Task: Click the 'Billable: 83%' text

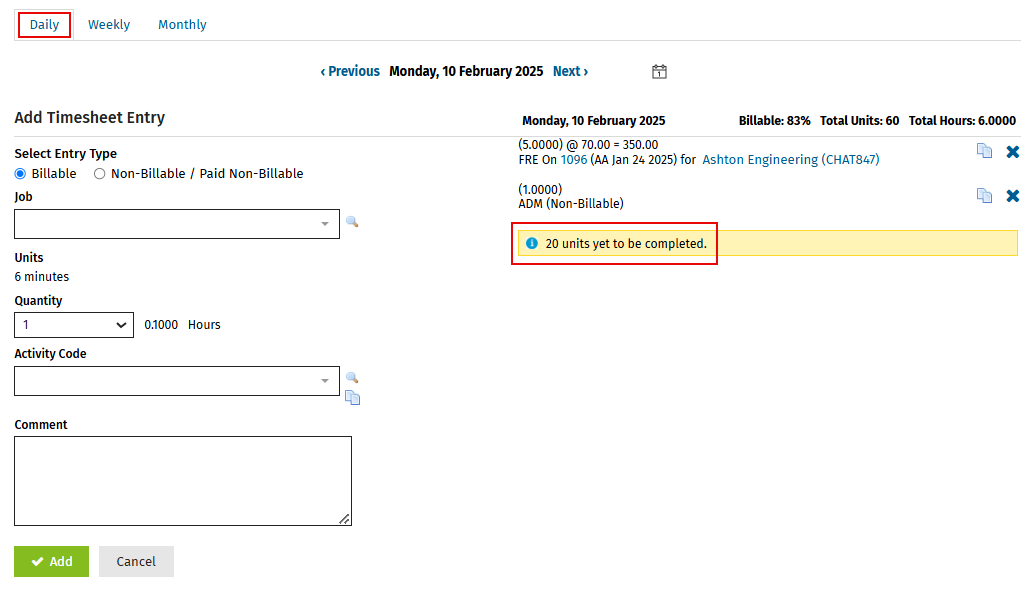Action: [775, 121]
